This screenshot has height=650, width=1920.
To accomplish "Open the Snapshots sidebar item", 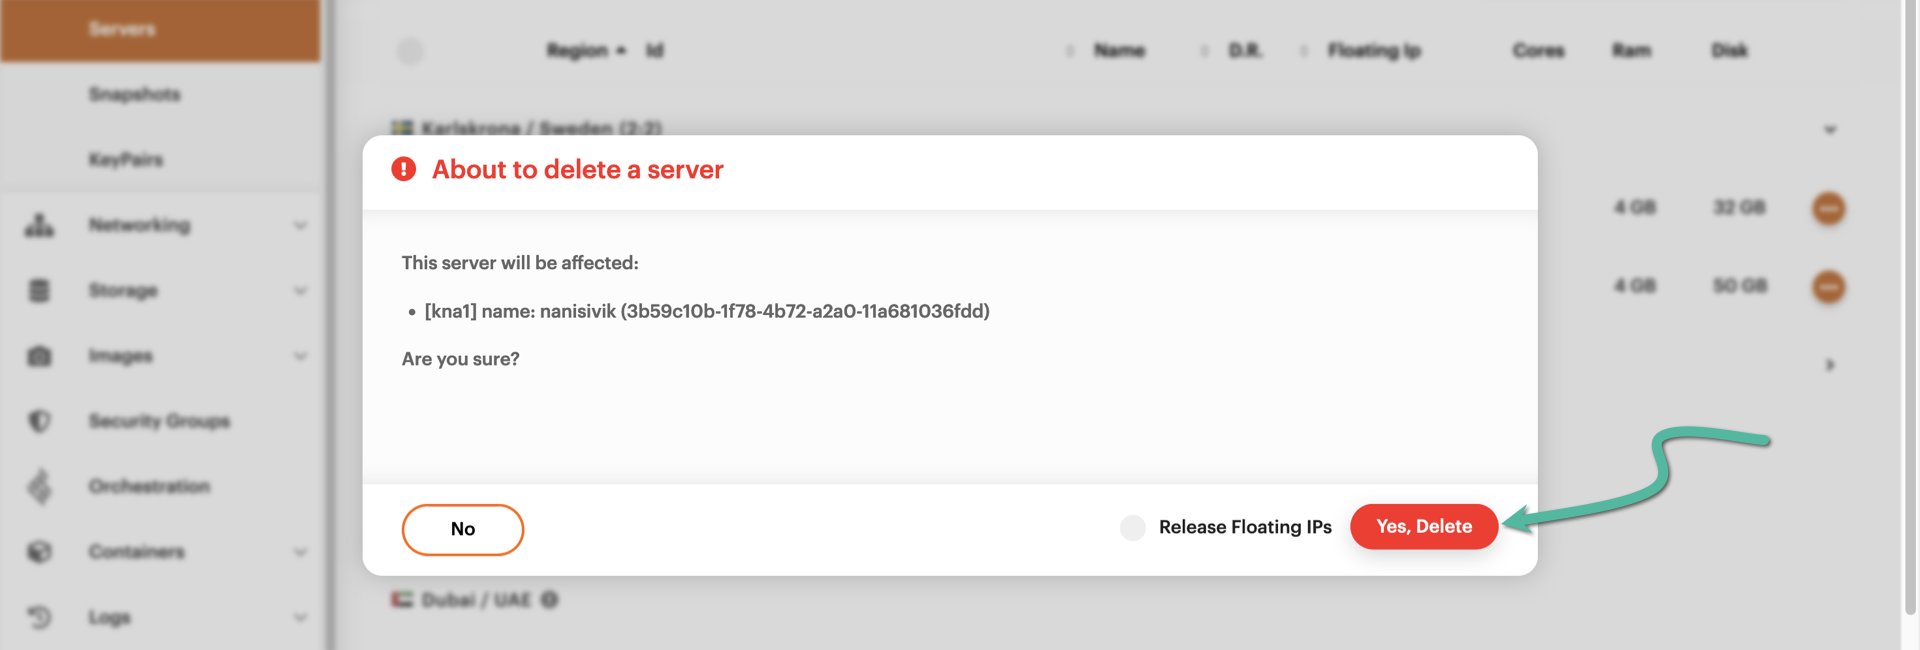I will pyautogui.click(x=134, y=94).
